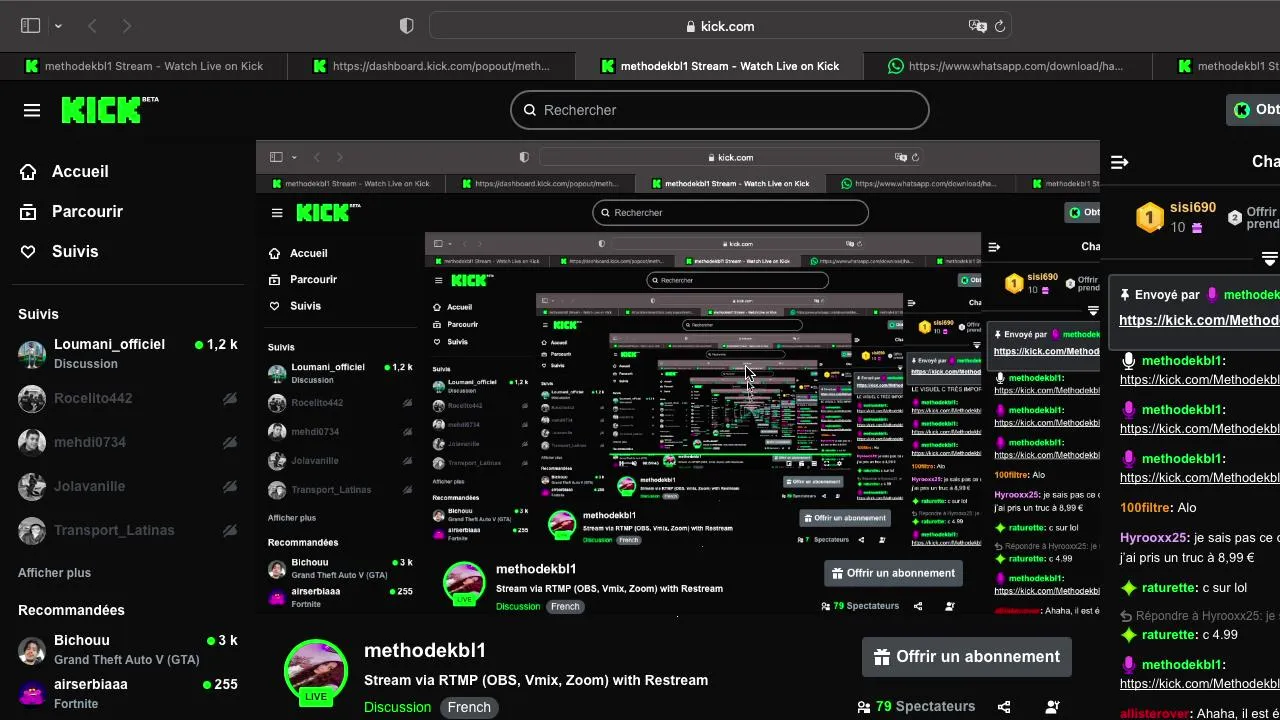Screen dimensions: 1280x720
Task: Click the large Hyrooxx25 username in the main chat
Action: pos(1153,538)
